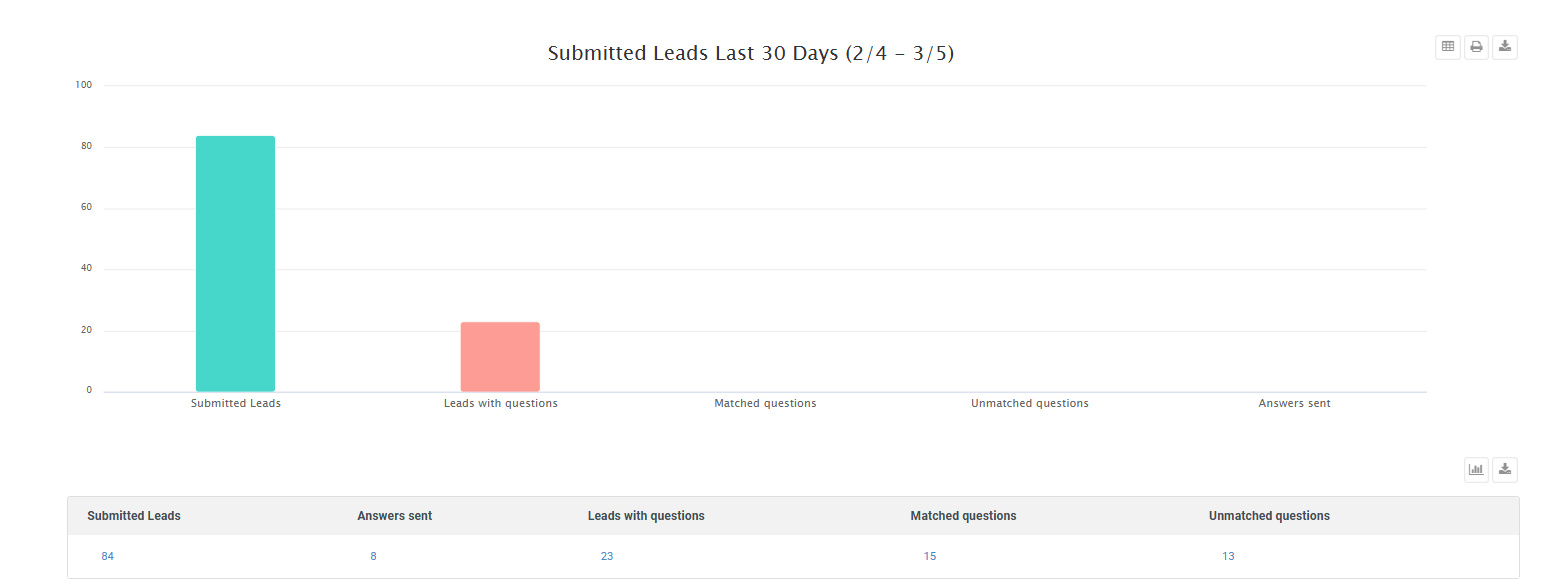Download the chart using top download icon
Image resolution: width=1550 pixels, height=585 pixels.
(x=1505, y=47)
